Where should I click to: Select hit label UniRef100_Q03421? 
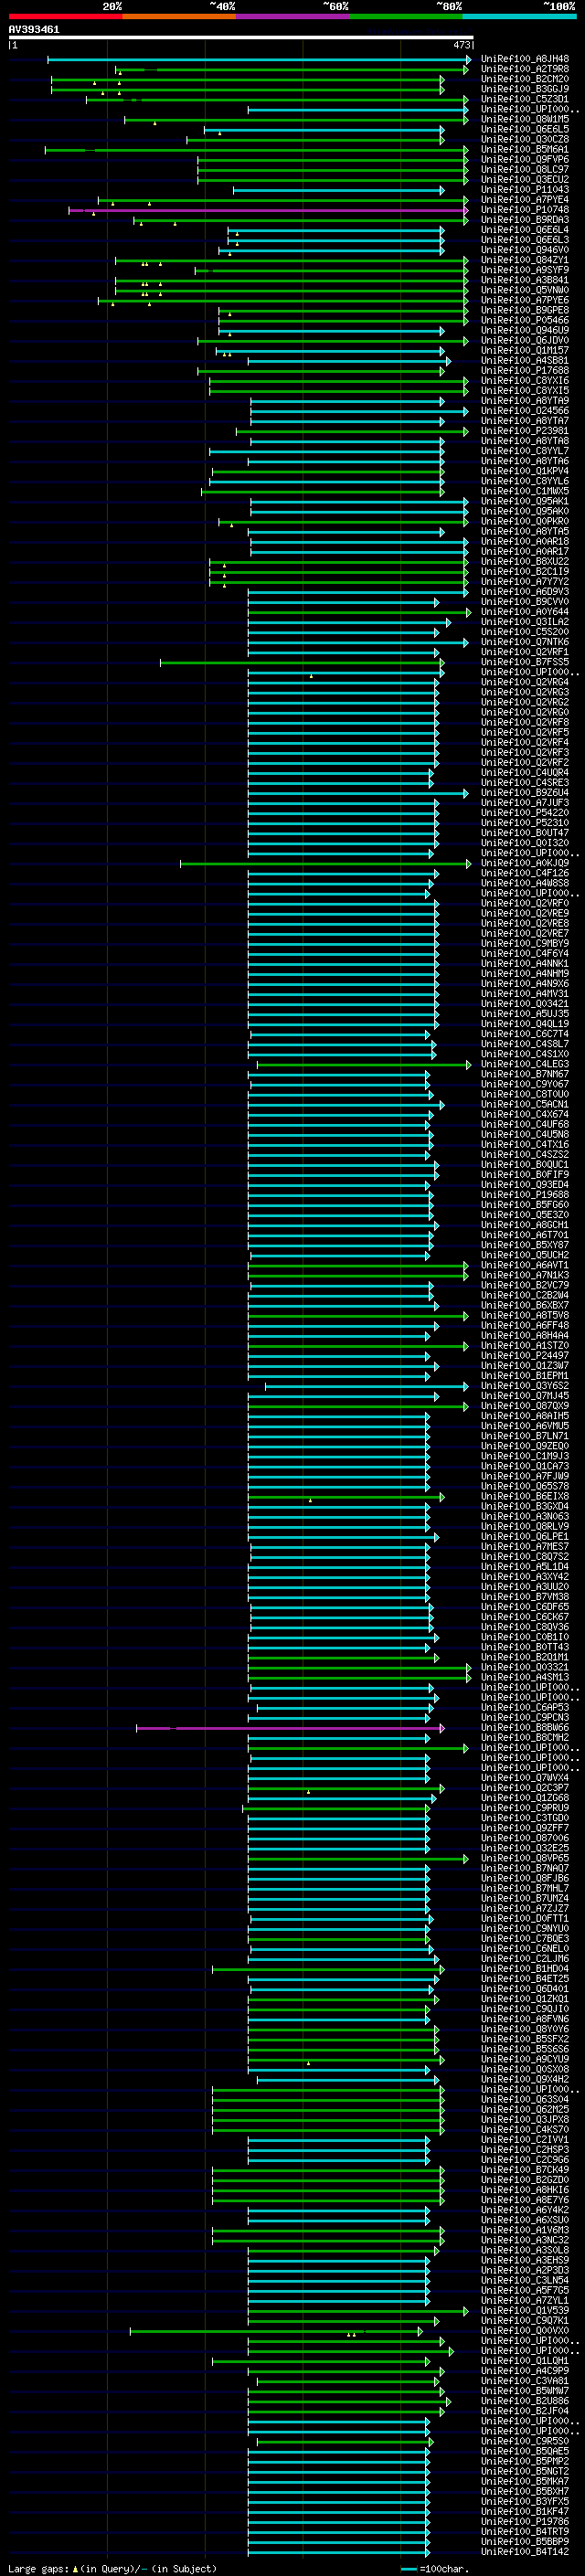(525, 1003)
